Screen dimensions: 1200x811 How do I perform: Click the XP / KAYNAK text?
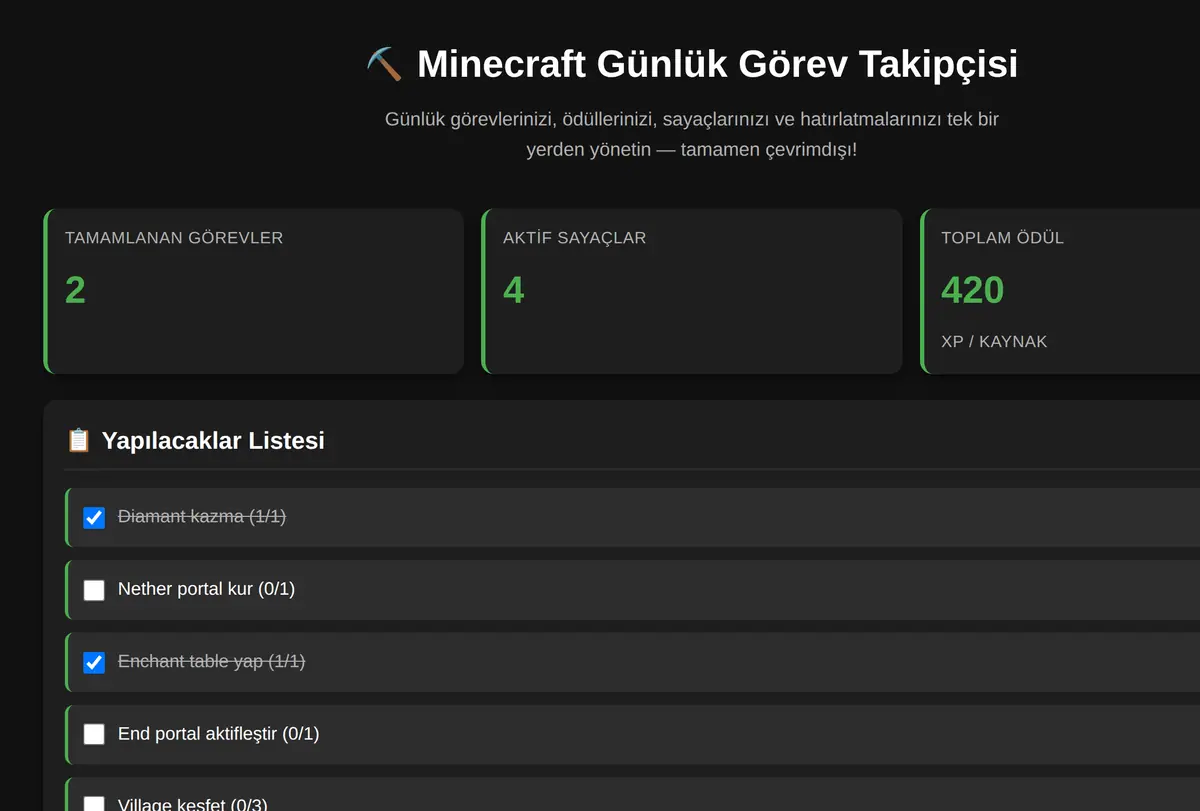(x=994, y=341)
